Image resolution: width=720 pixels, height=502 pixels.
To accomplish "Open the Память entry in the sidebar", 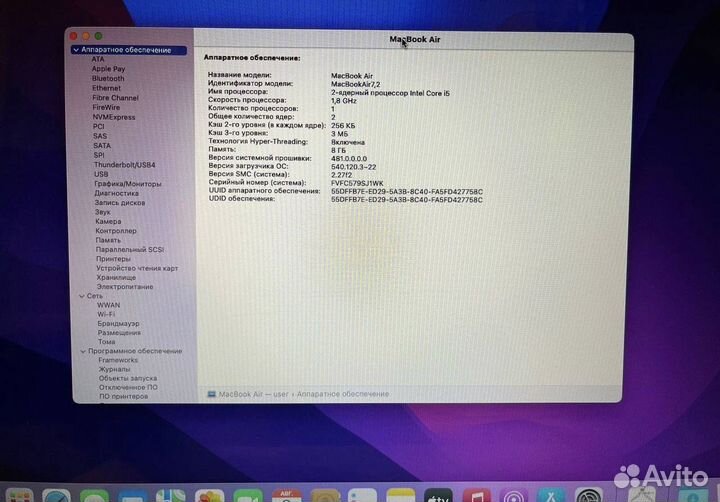I will point(108,240).
